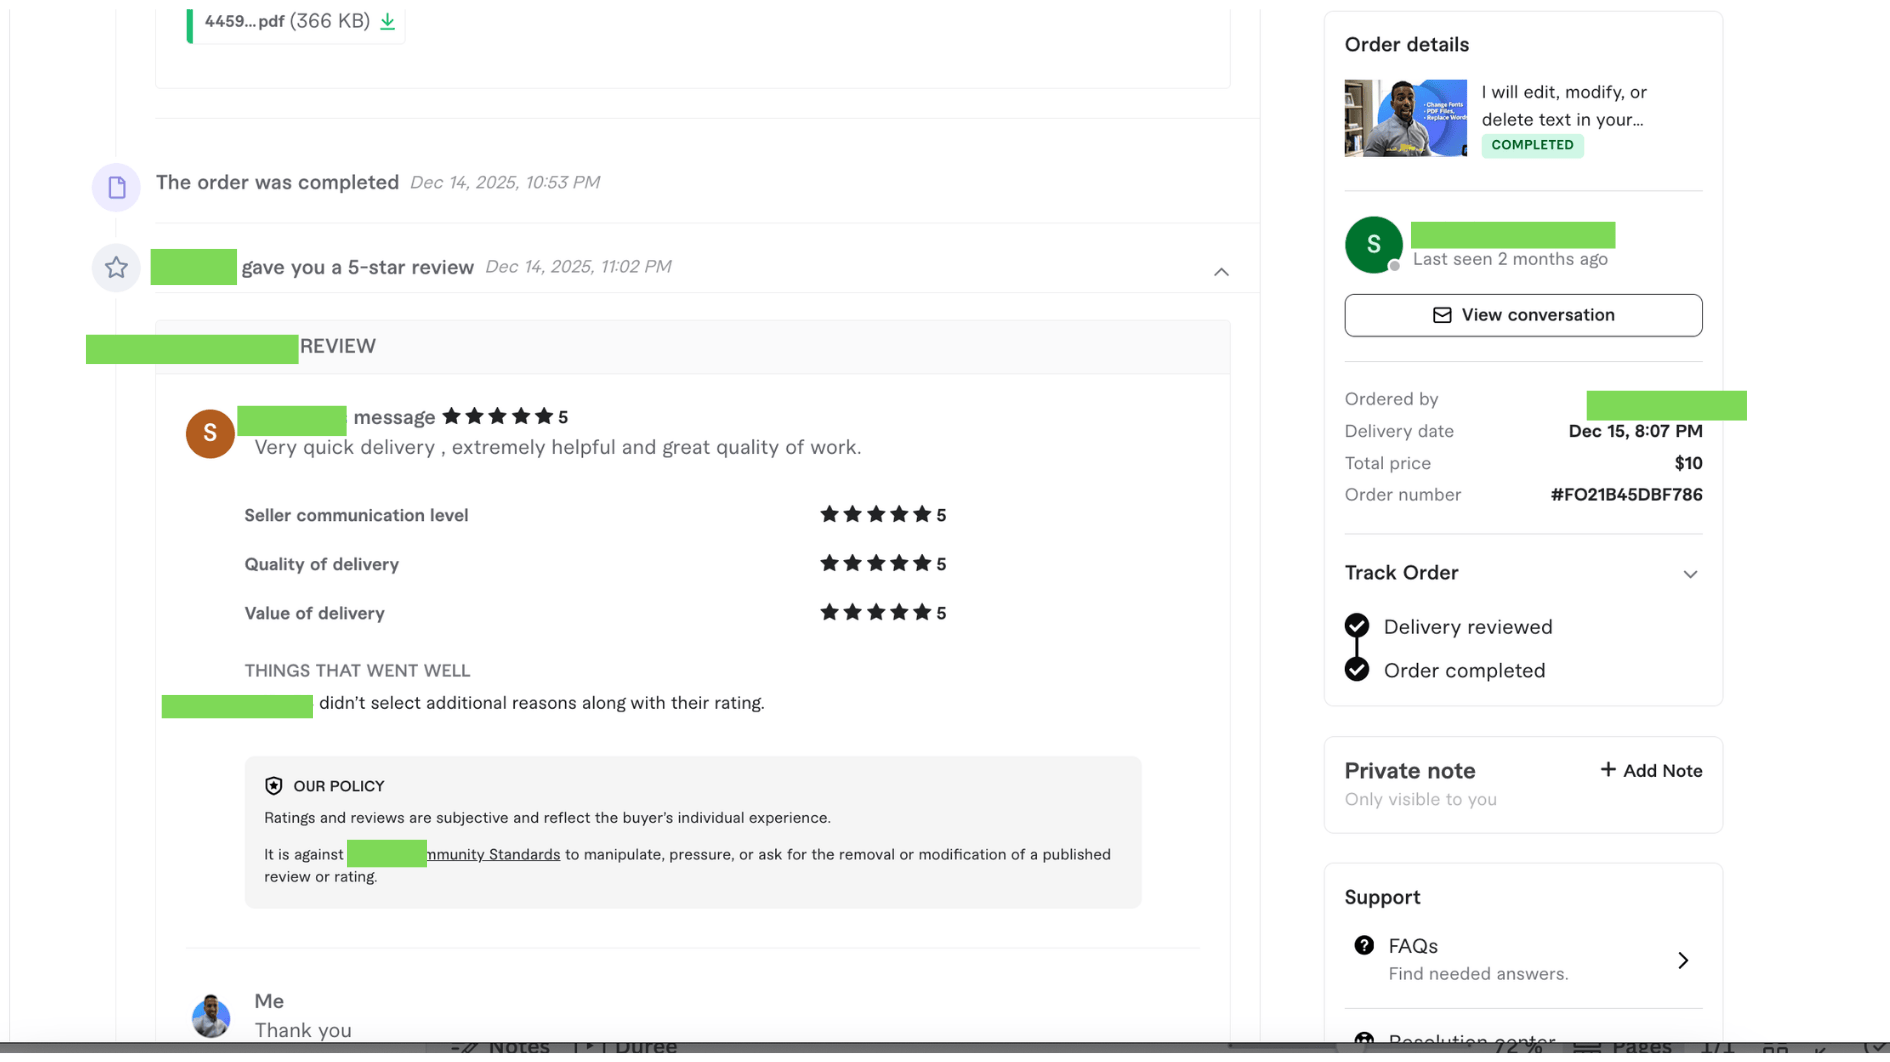Screen dimensions: 1890x1062
Task: Open the FAQs chevron arrow
Action: pyautogui.click(x=1682, y=961)
